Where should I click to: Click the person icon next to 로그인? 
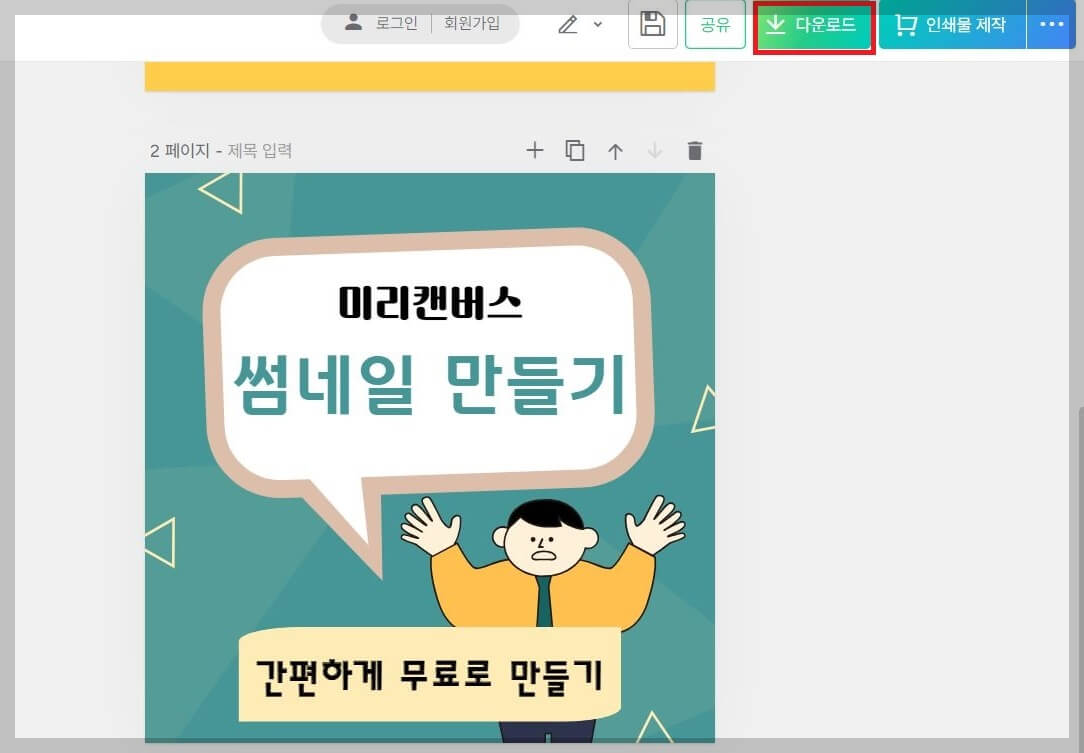353,23
